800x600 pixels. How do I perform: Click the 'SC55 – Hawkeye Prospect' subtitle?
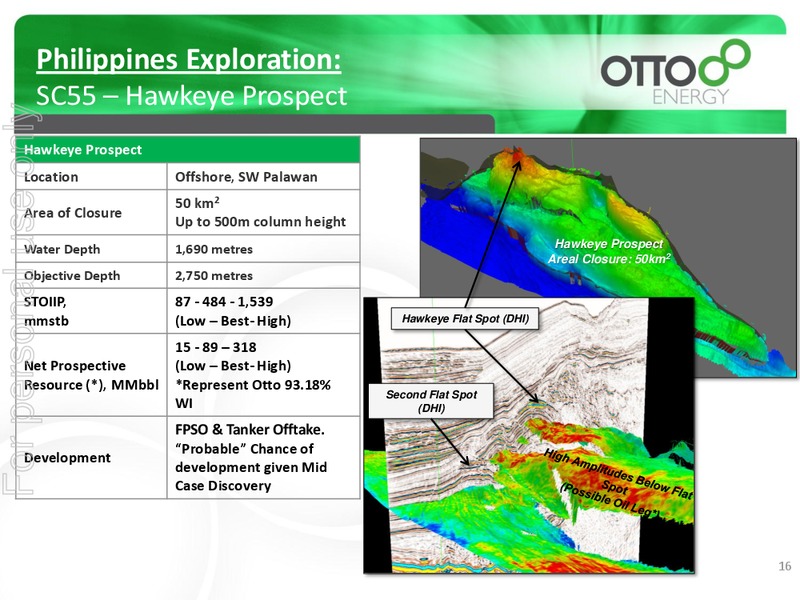[x=191, y=95]
